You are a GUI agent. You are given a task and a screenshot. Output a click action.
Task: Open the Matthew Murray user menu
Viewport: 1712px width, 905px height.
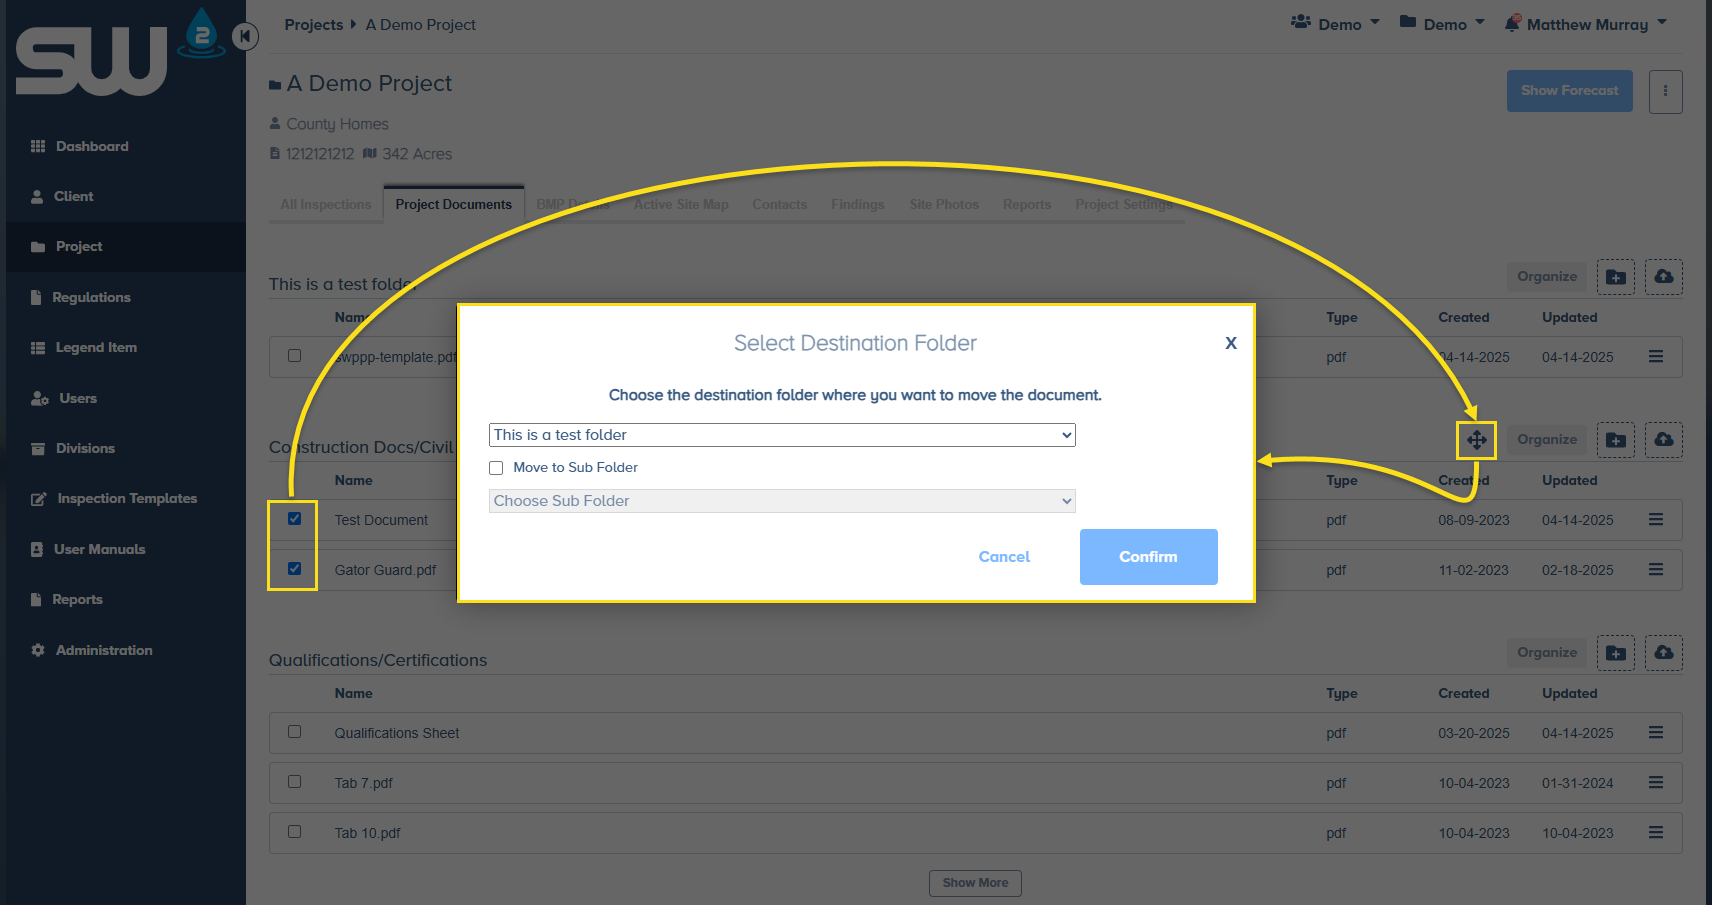[1586, 24]
